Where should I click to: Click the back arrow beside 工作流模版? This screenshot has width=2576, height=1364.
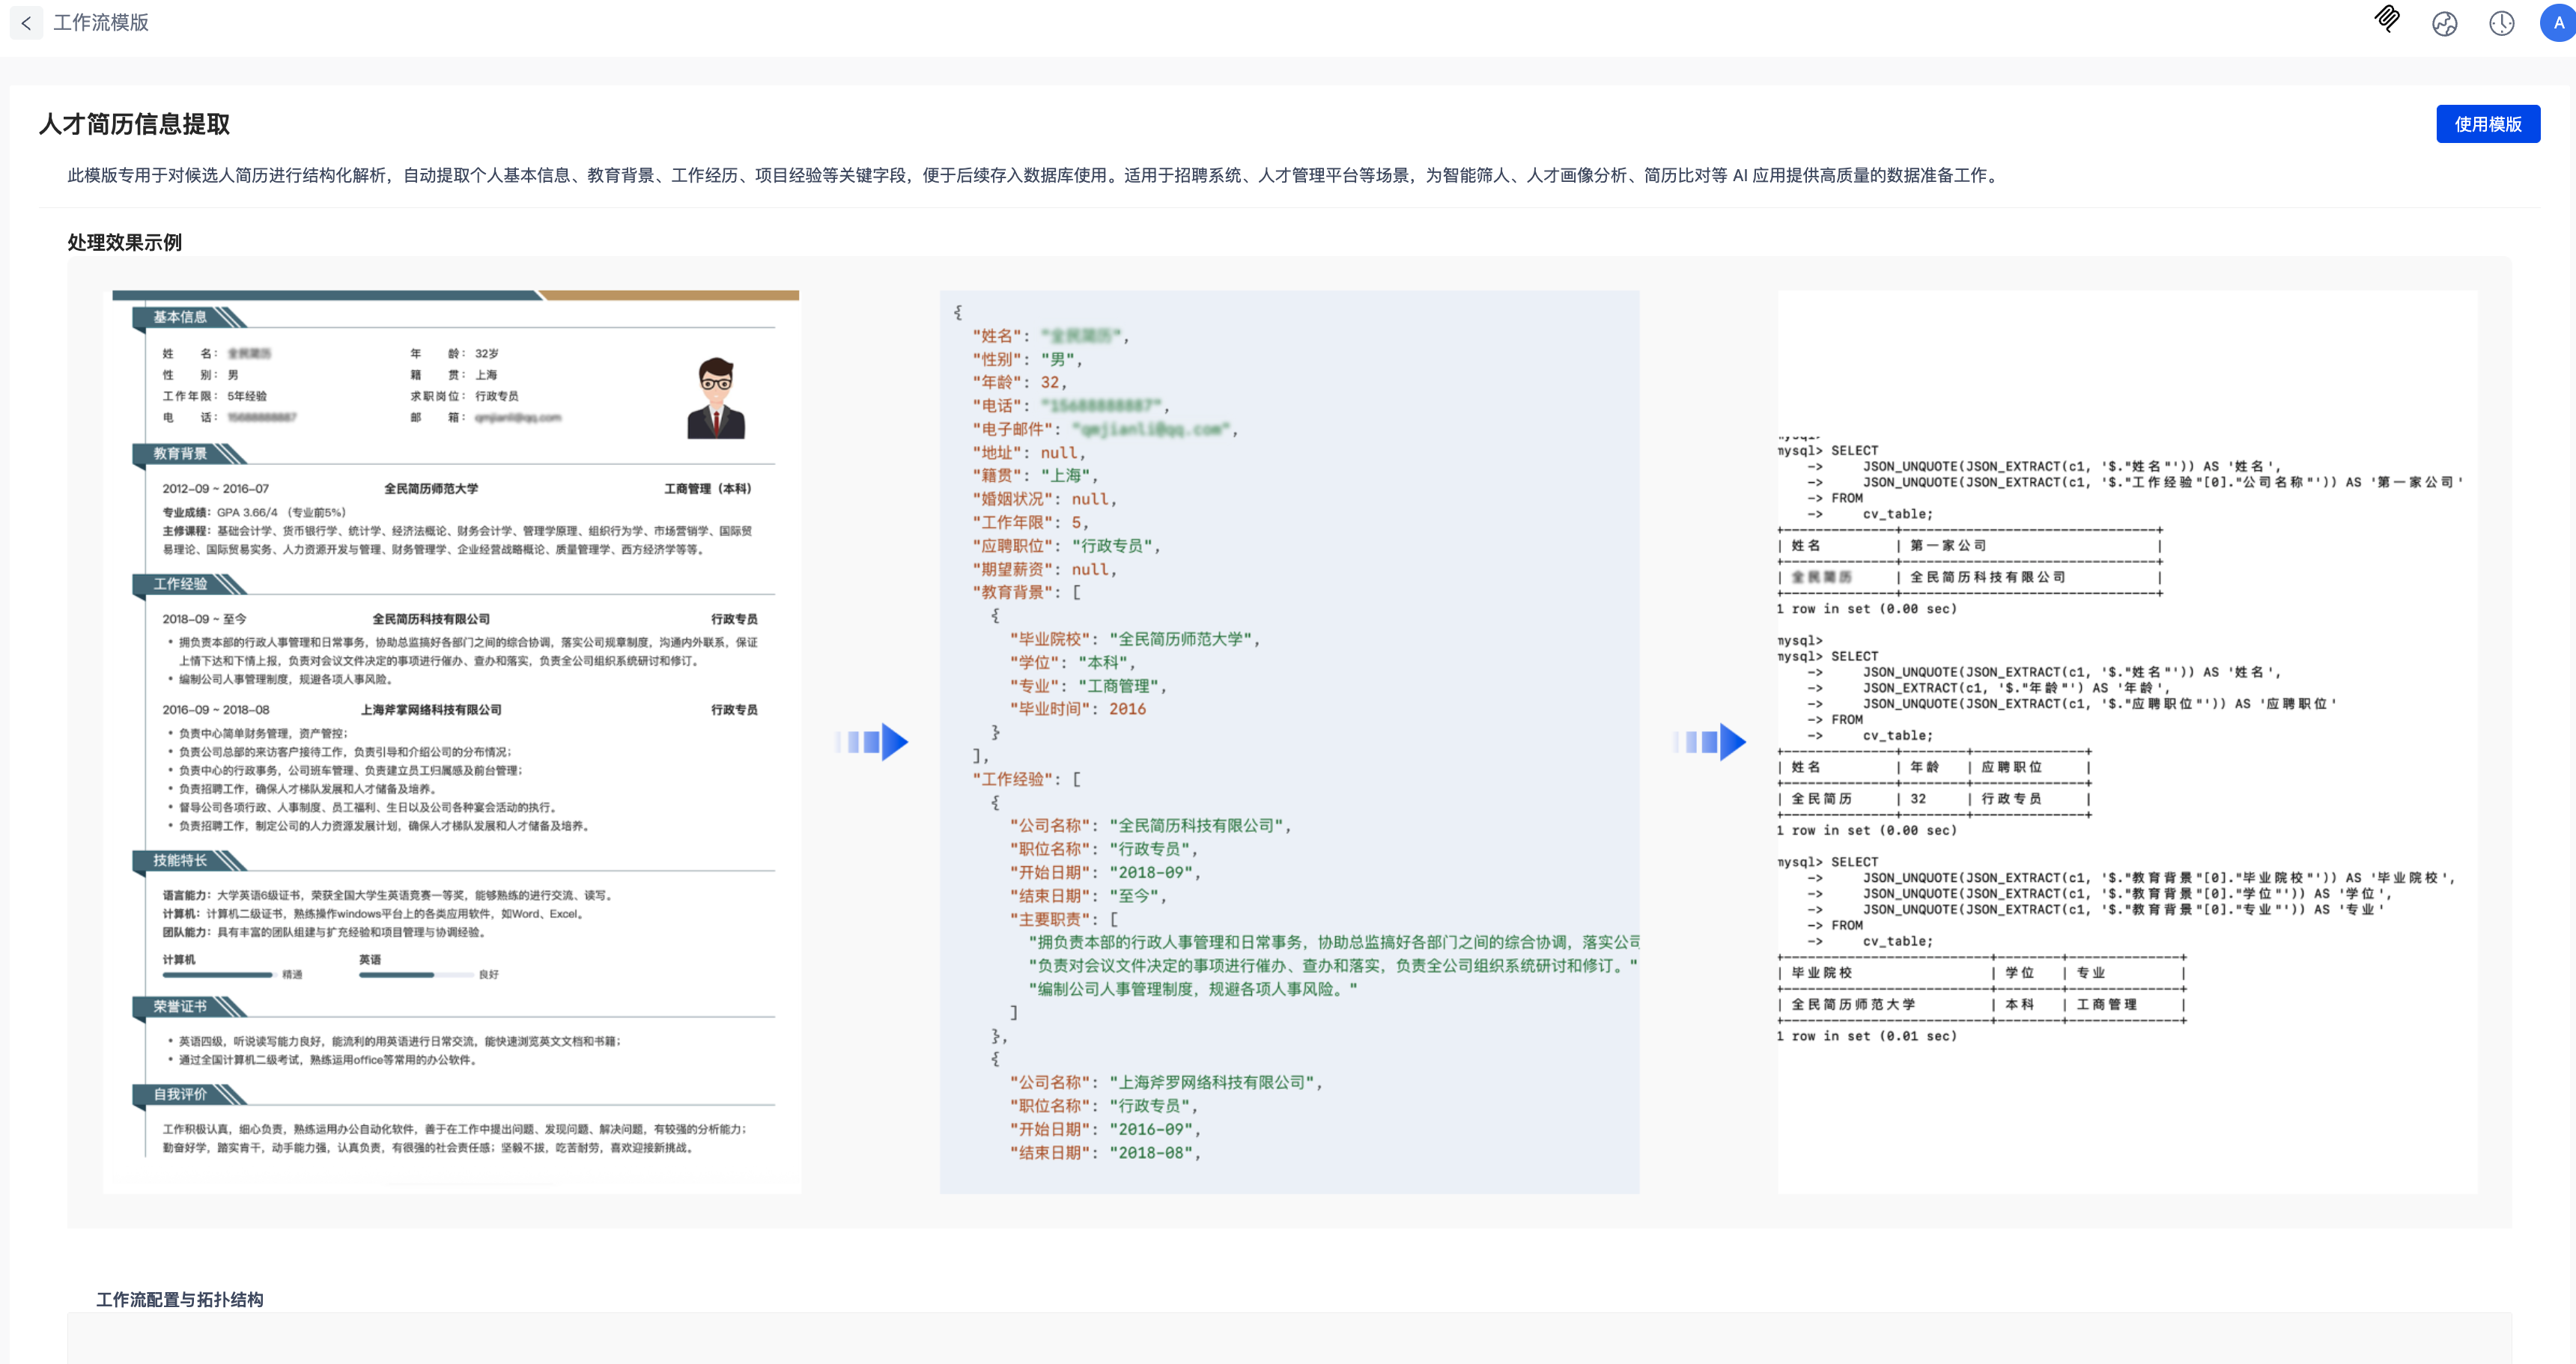26,23
